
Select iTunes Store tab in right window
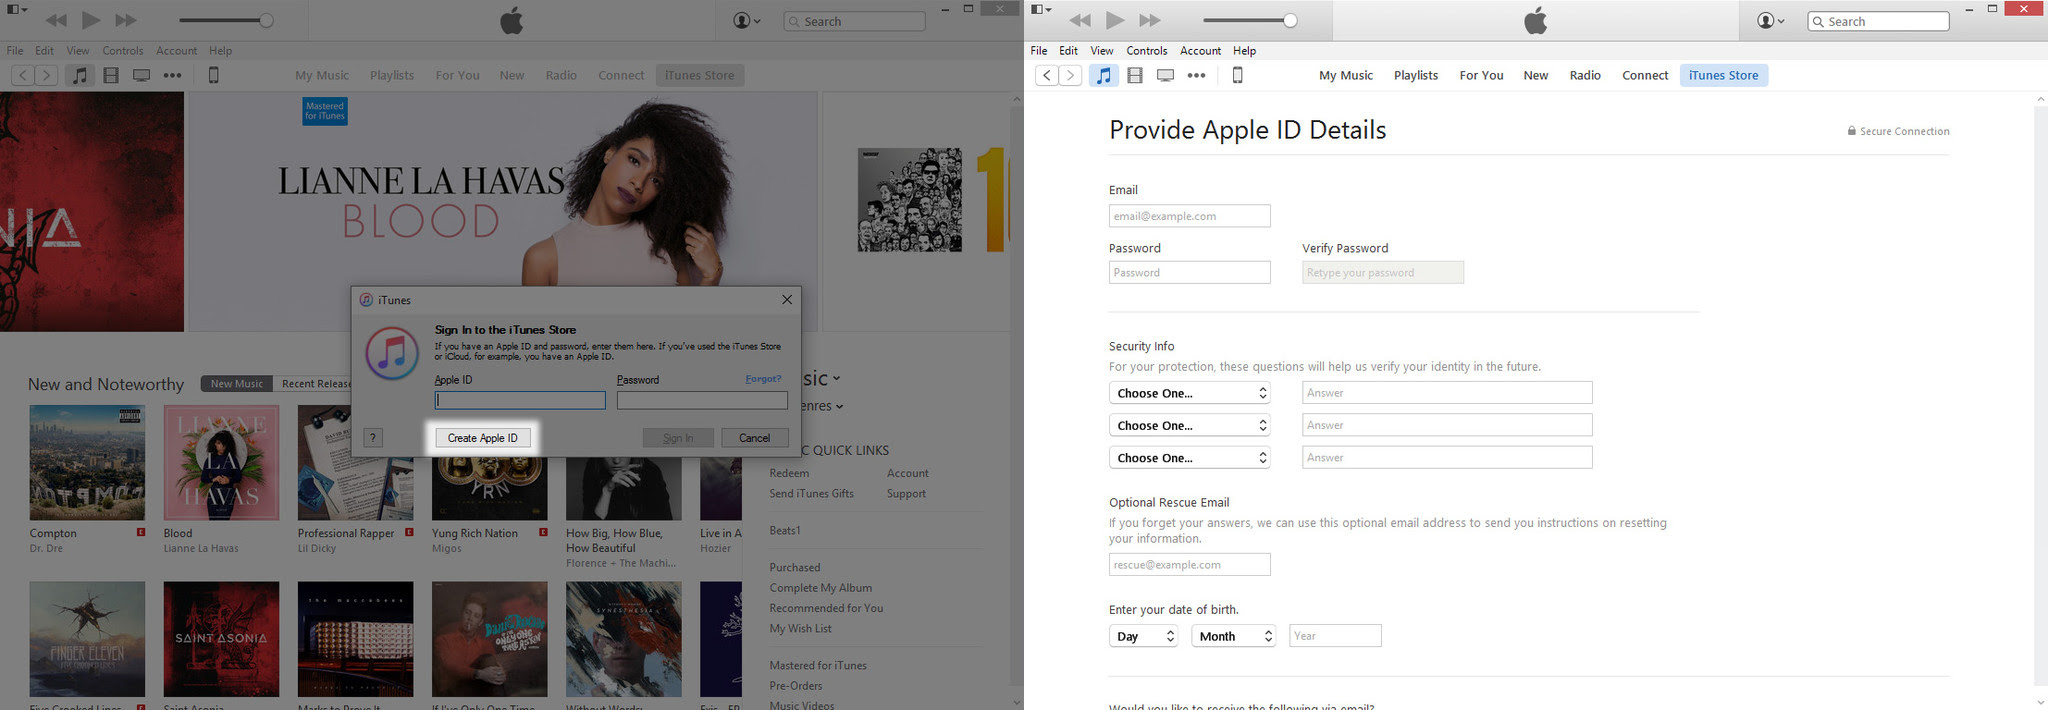tap(1723, 75)
